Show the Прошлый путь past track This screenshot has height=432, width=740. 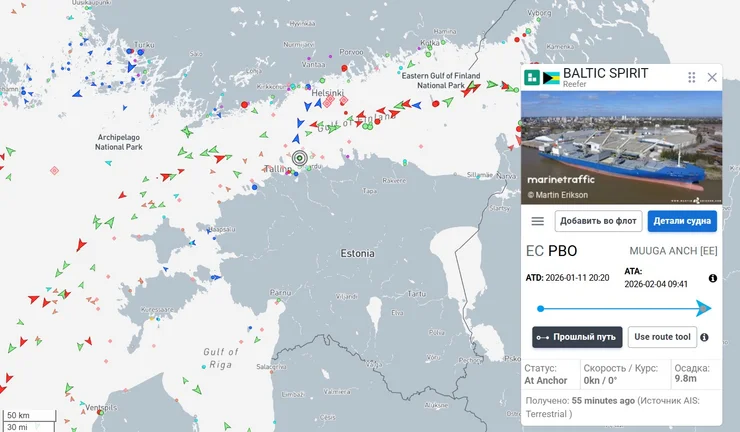coord(577,337)
